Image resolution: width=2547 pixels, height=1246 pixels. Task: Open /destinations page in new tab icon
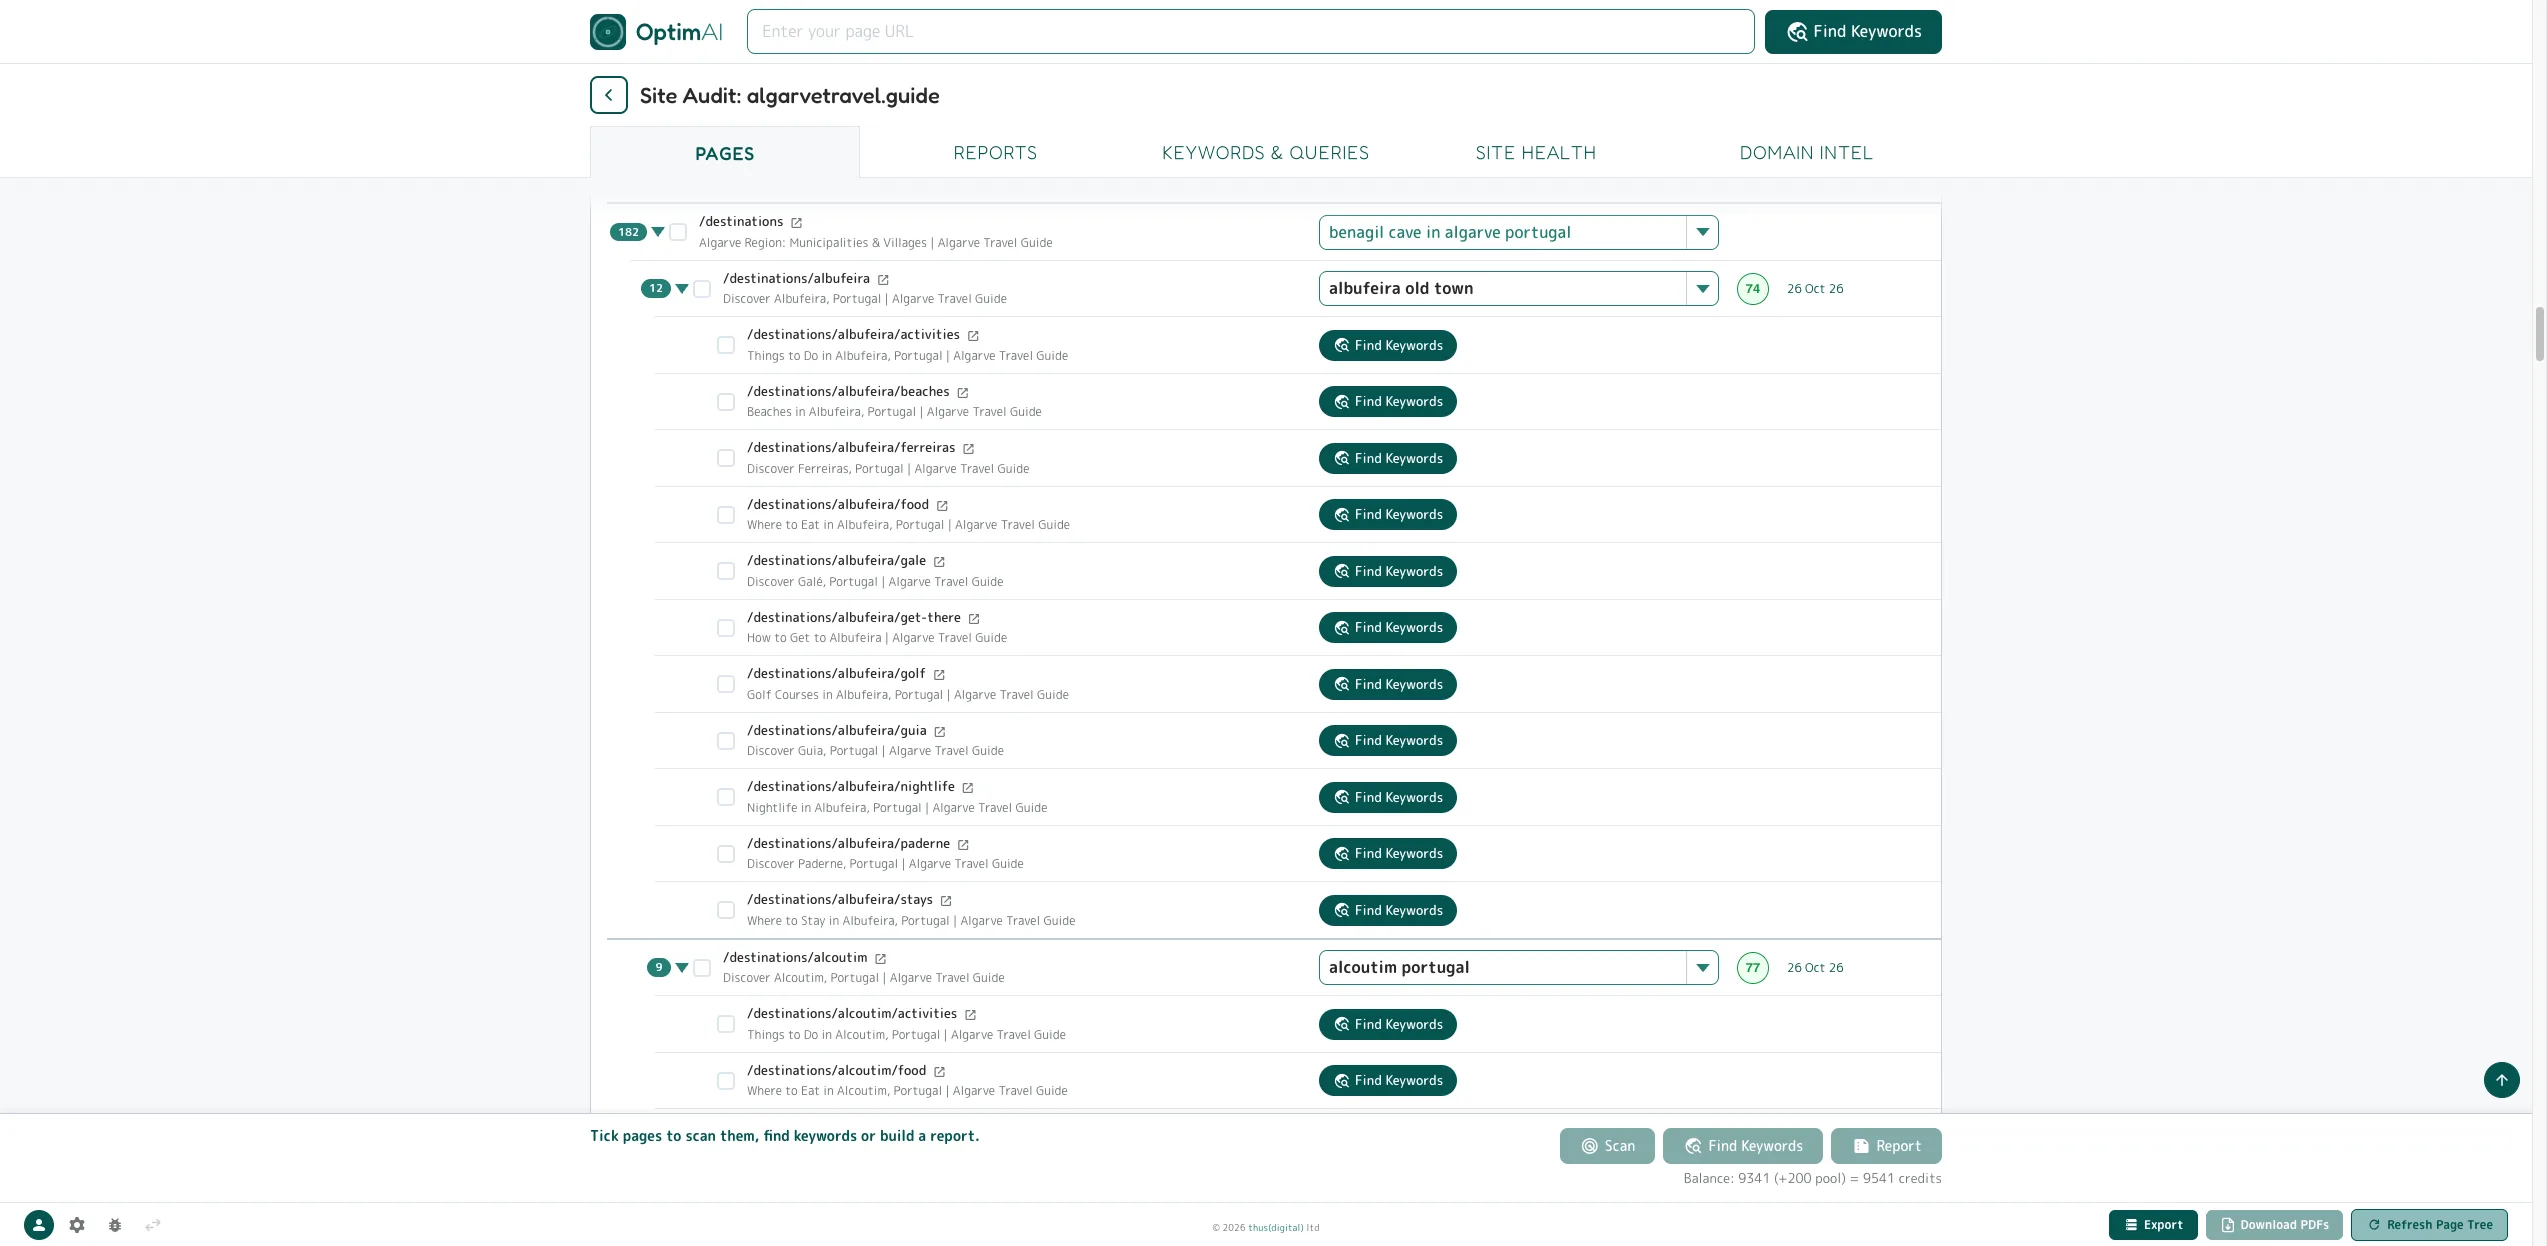[796, 223]
